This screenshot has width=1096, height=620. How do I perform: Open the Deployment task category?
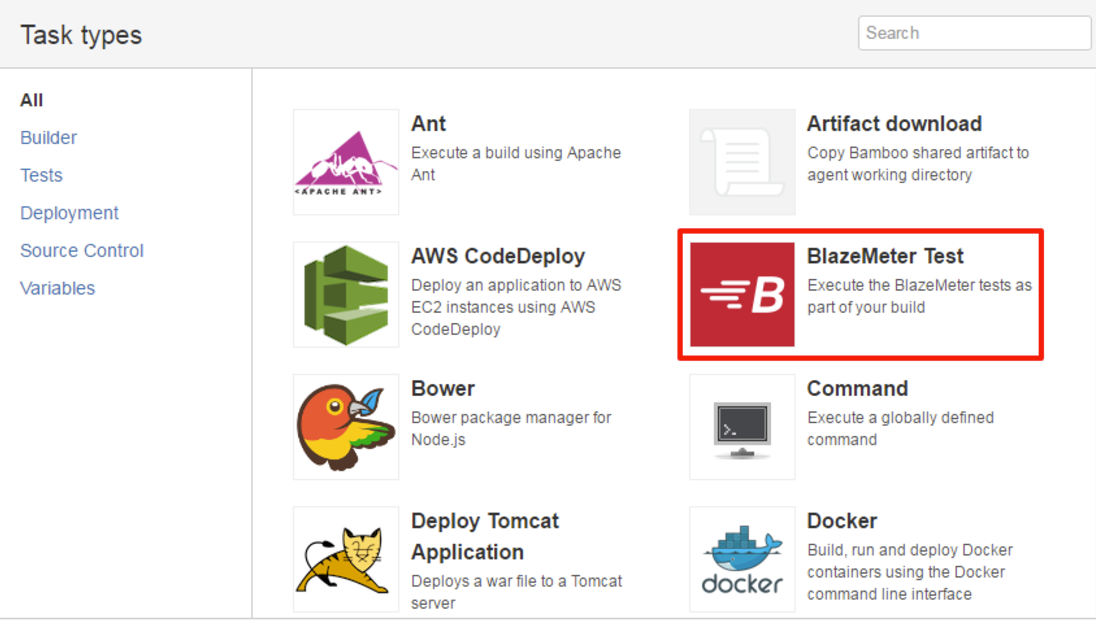tap(69, 213)
